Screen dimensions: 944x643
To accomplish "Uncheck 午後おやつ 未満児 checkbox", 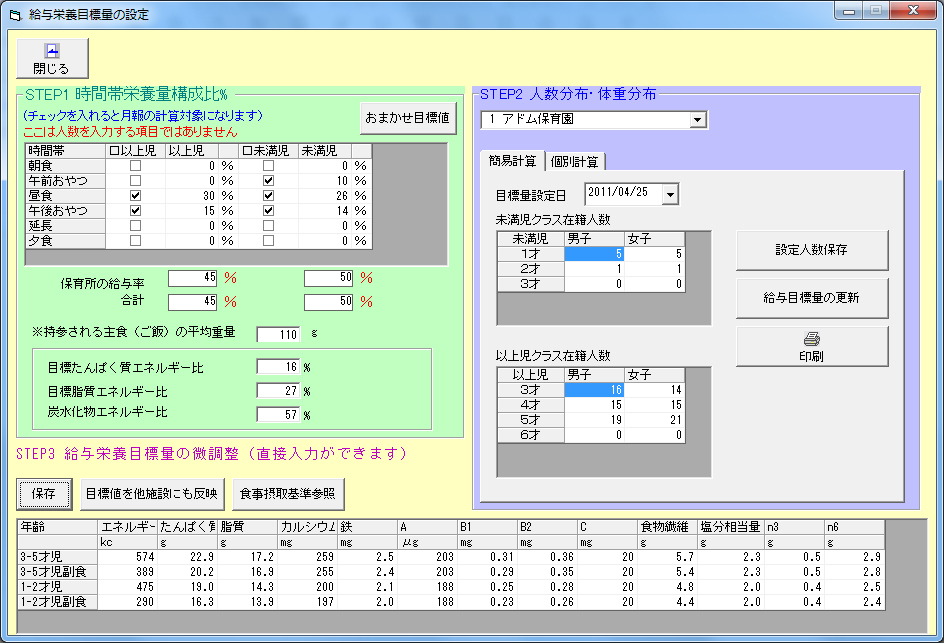I will [x=269, y=211].
